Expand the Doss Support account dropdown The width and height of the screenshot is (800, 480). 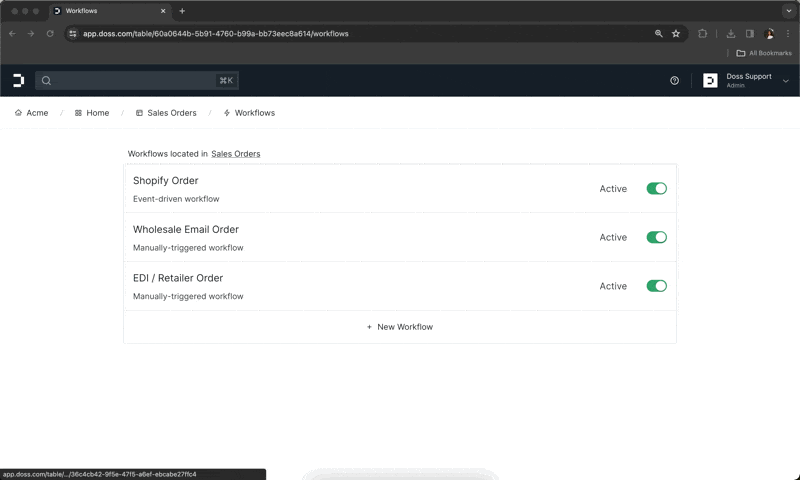pos(786,81)
